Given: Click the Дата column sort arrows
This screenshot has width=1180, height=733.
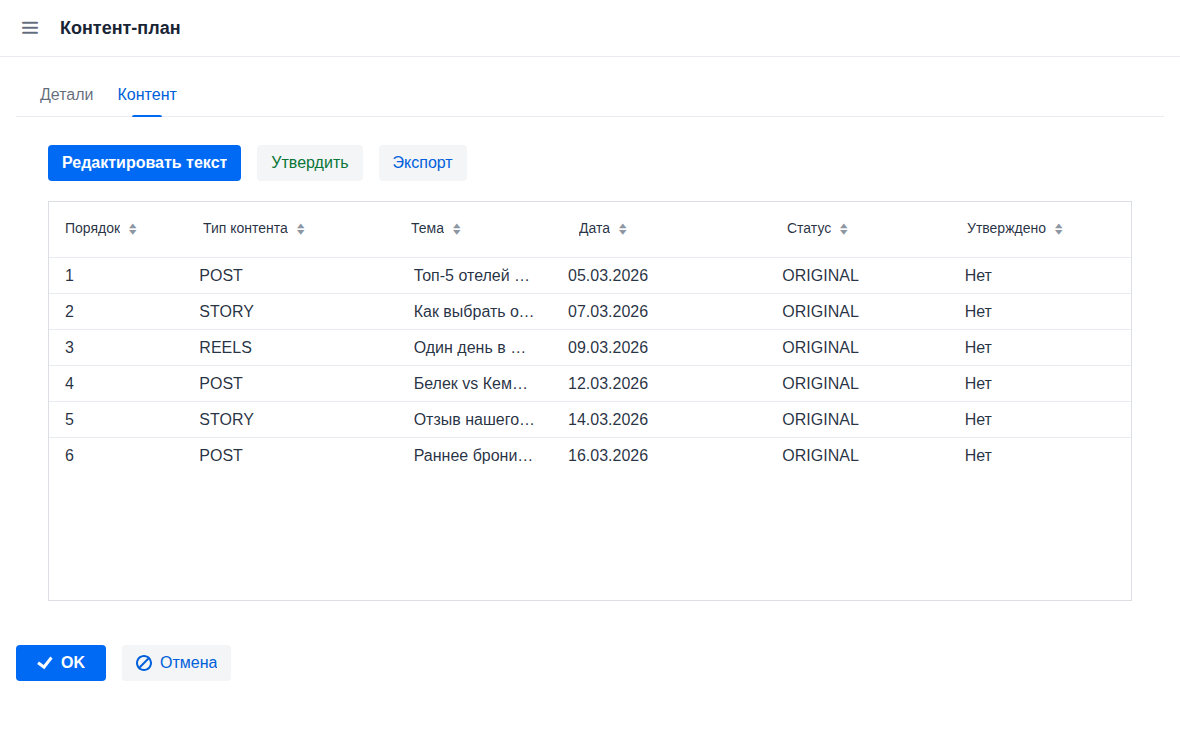Looking at the screenshot, I should point(623,229).
